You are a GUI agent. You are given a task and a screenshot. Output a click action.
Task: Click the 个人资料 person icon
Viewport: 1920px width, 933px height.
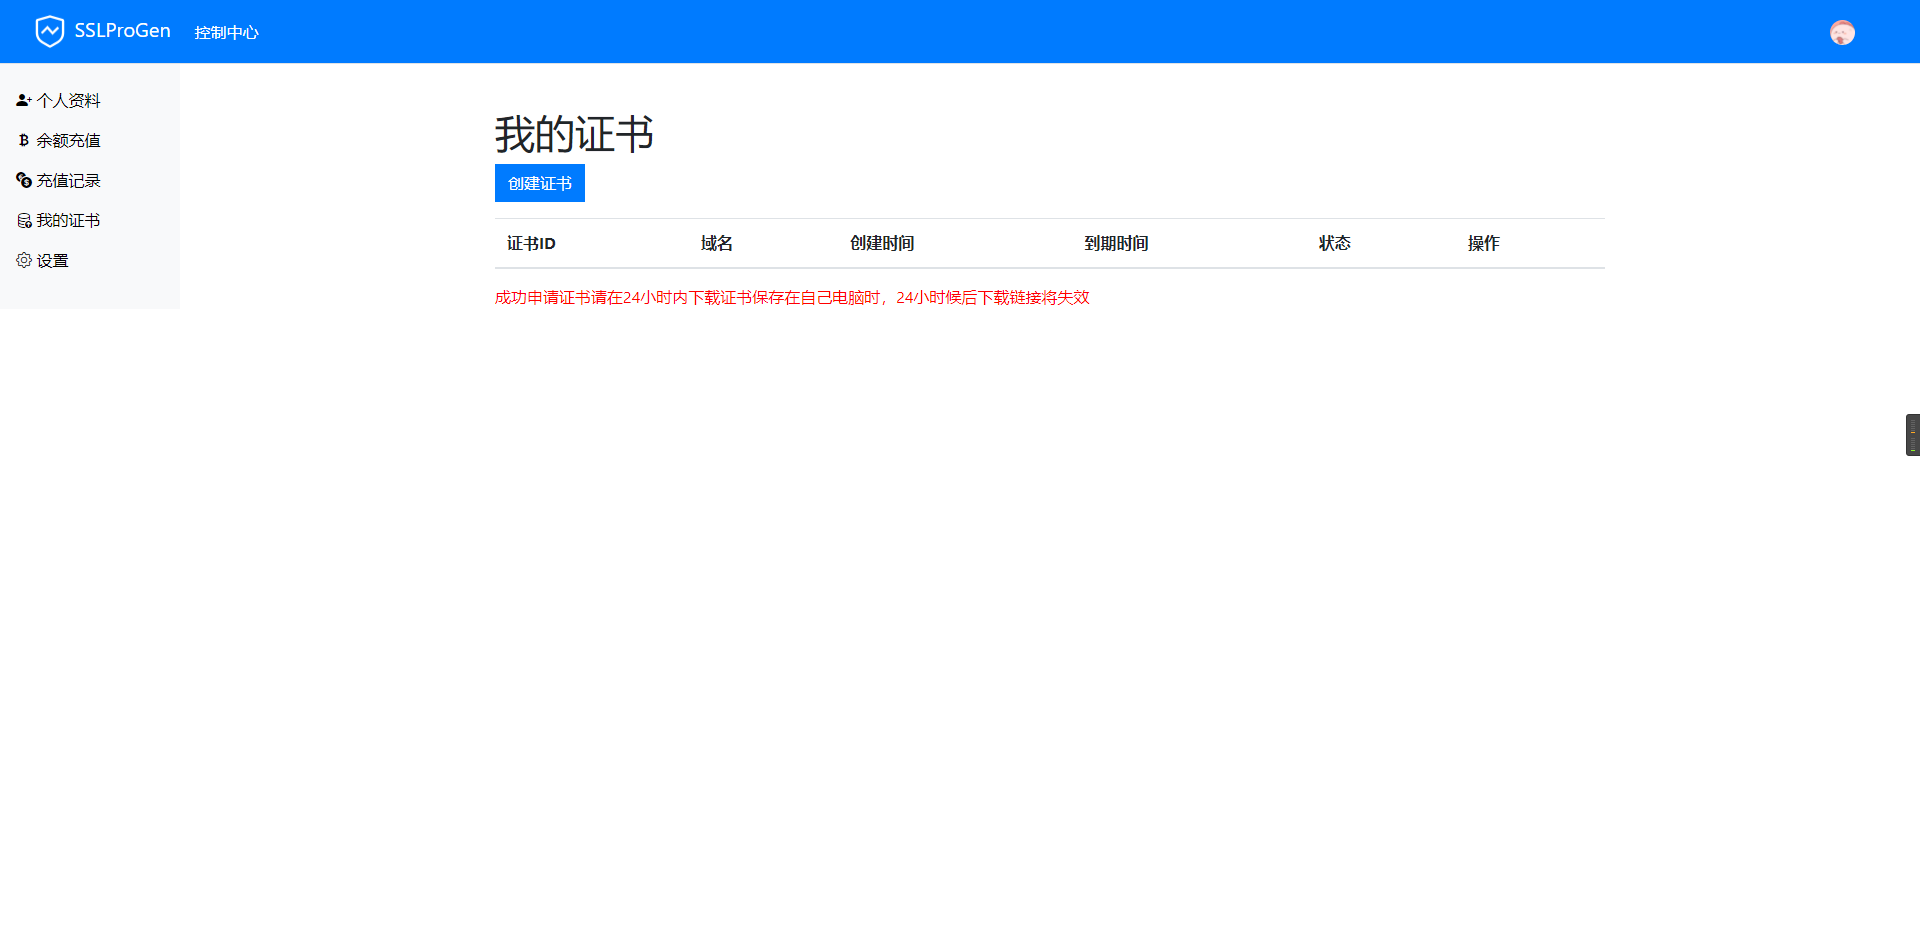24,100
